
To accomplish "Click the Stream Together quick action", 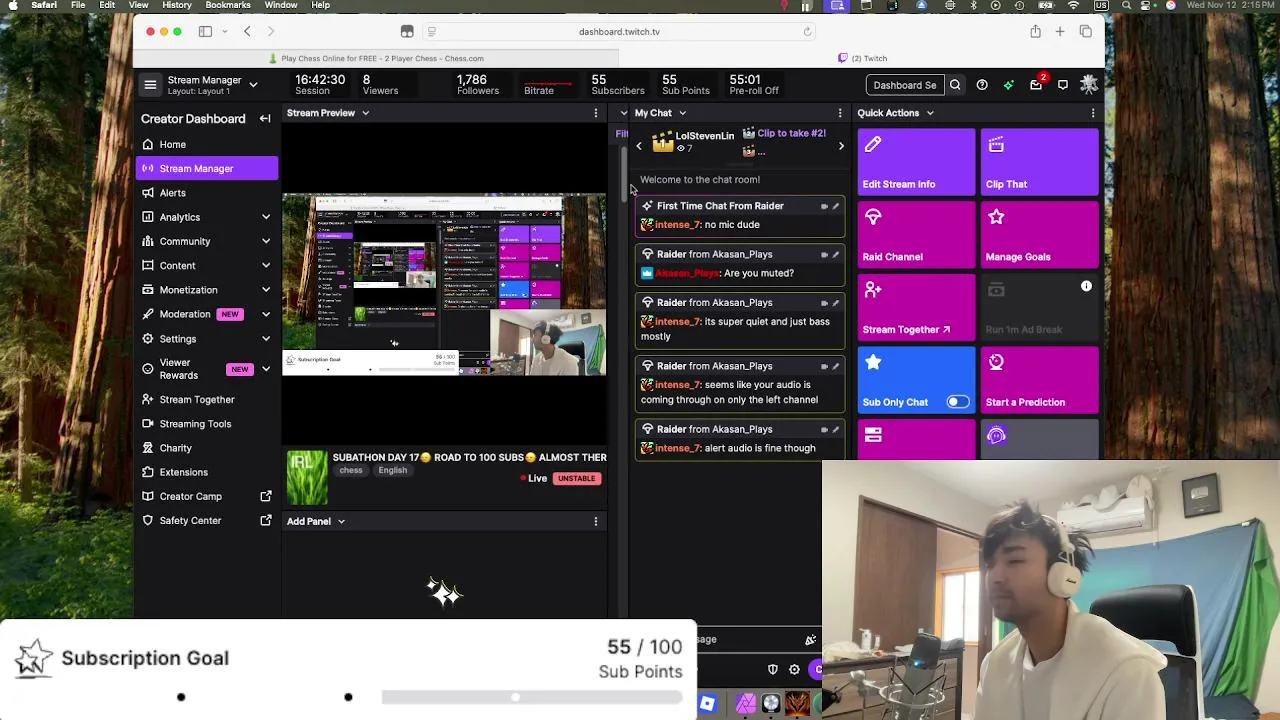I will coord(916,308).
